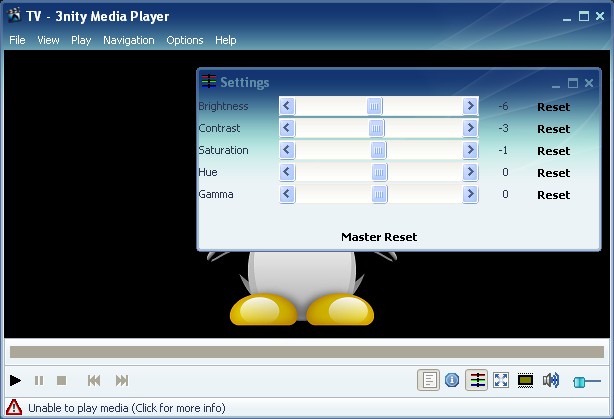The width and height of the screenshot is (614, 419).
Task: Toggle the video settings equalizer icon
Action: click(477, 380)
